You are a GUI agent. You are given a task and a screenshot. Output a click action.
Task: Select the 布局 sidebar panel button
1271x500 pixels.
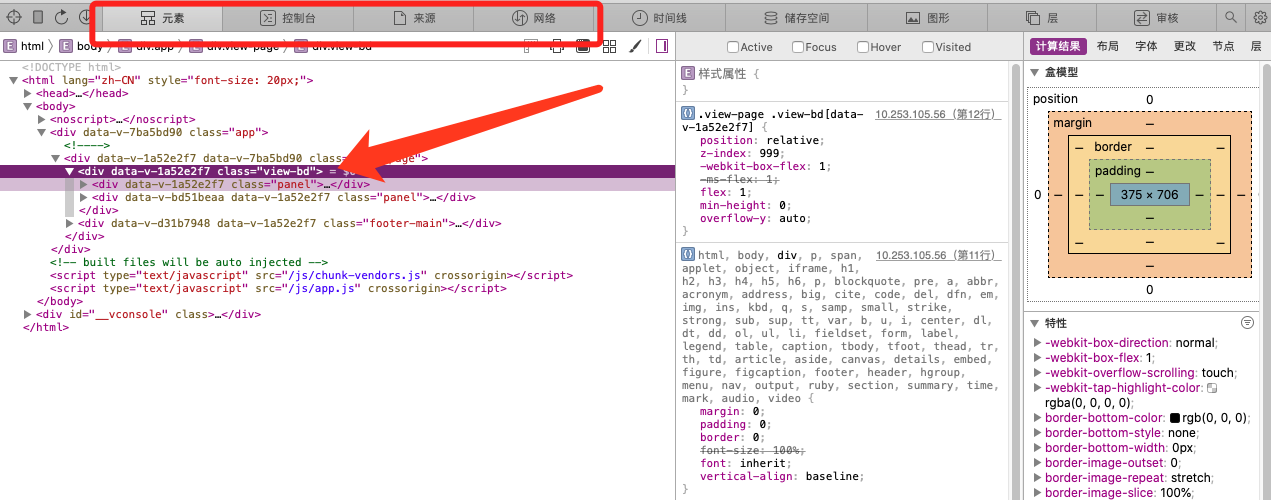tap(1107, 46)
